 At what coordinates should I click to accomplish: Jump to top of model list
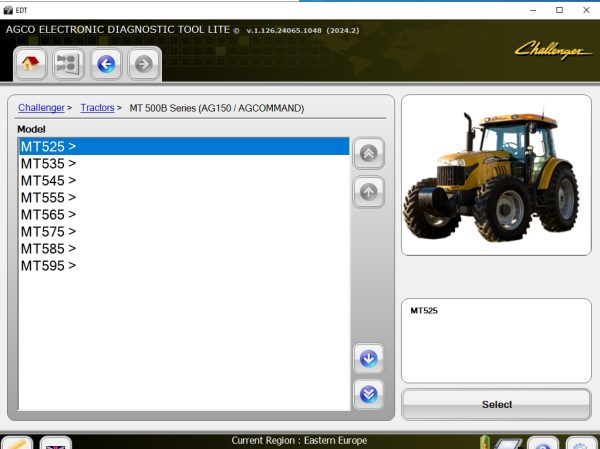pyautogui.click(x=368, y=153)
